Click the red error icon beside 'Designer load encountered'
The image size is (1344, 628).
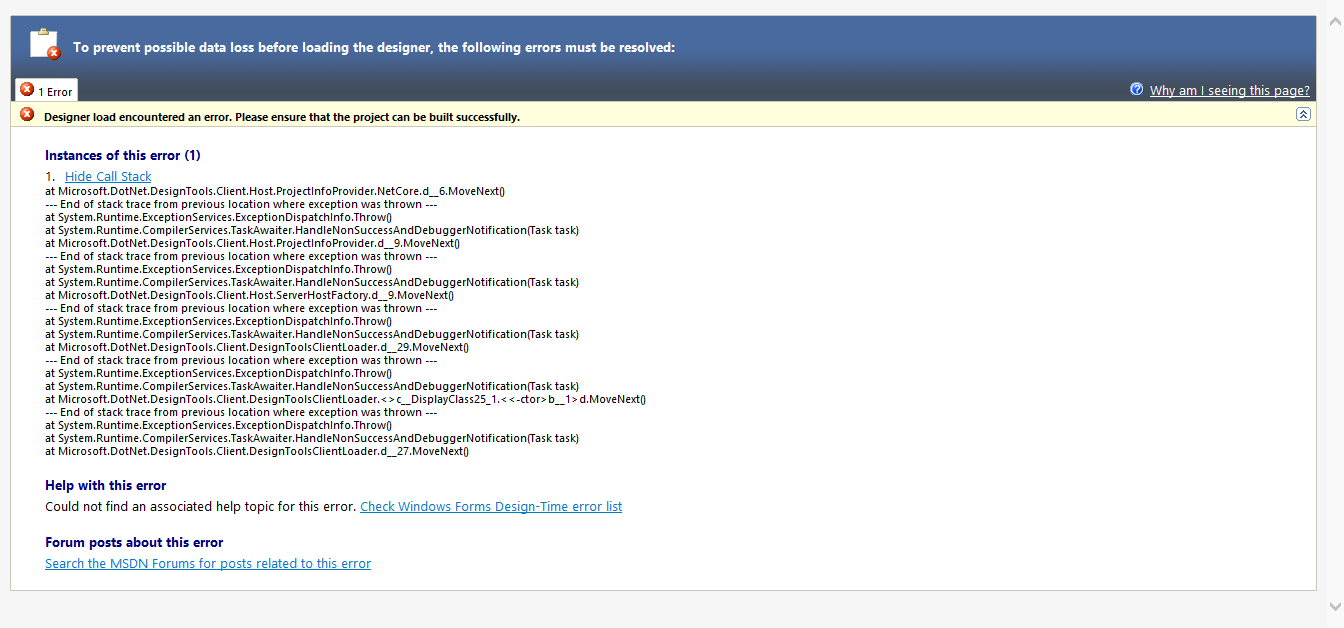tap(27, 115)
